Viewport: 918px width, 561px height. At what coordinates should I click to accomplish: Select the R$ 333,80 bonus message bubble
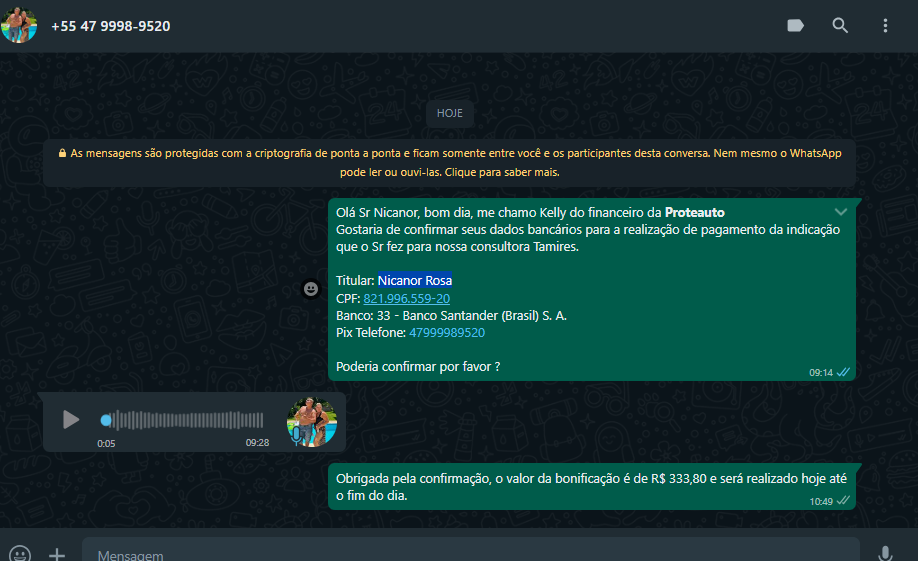pyautogui.click(x=592, y=487)
